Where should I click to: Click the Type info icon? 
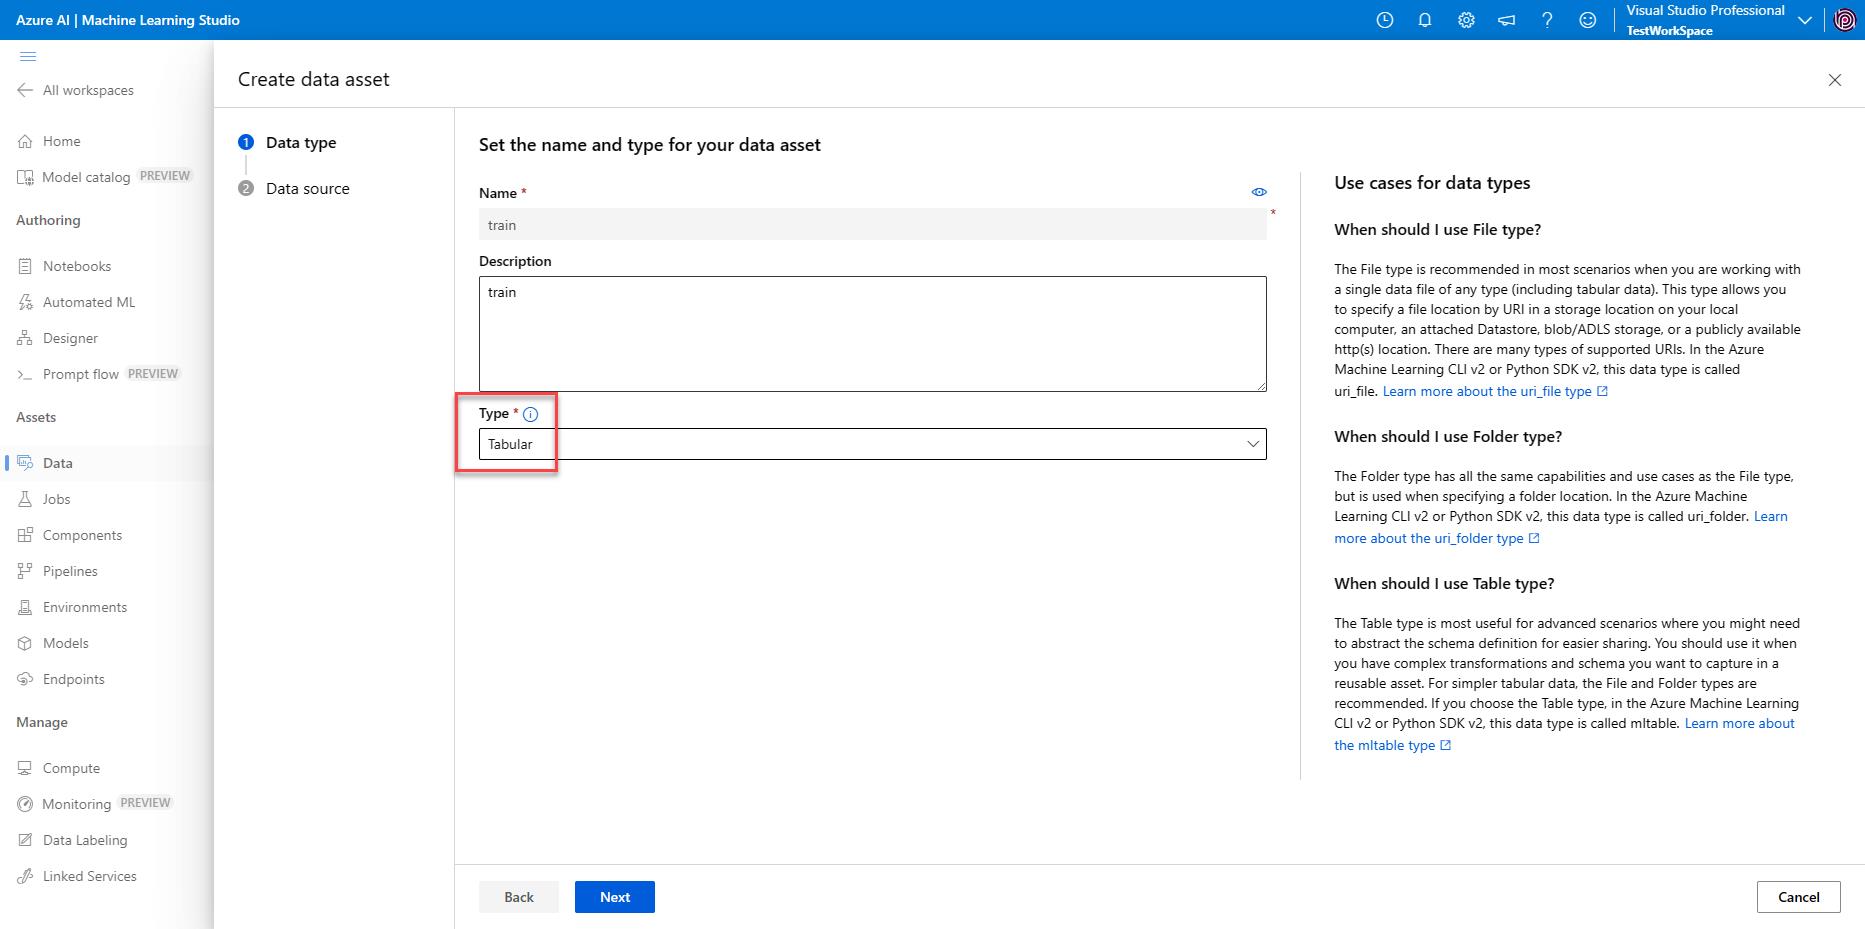click(x=531, y=414)
